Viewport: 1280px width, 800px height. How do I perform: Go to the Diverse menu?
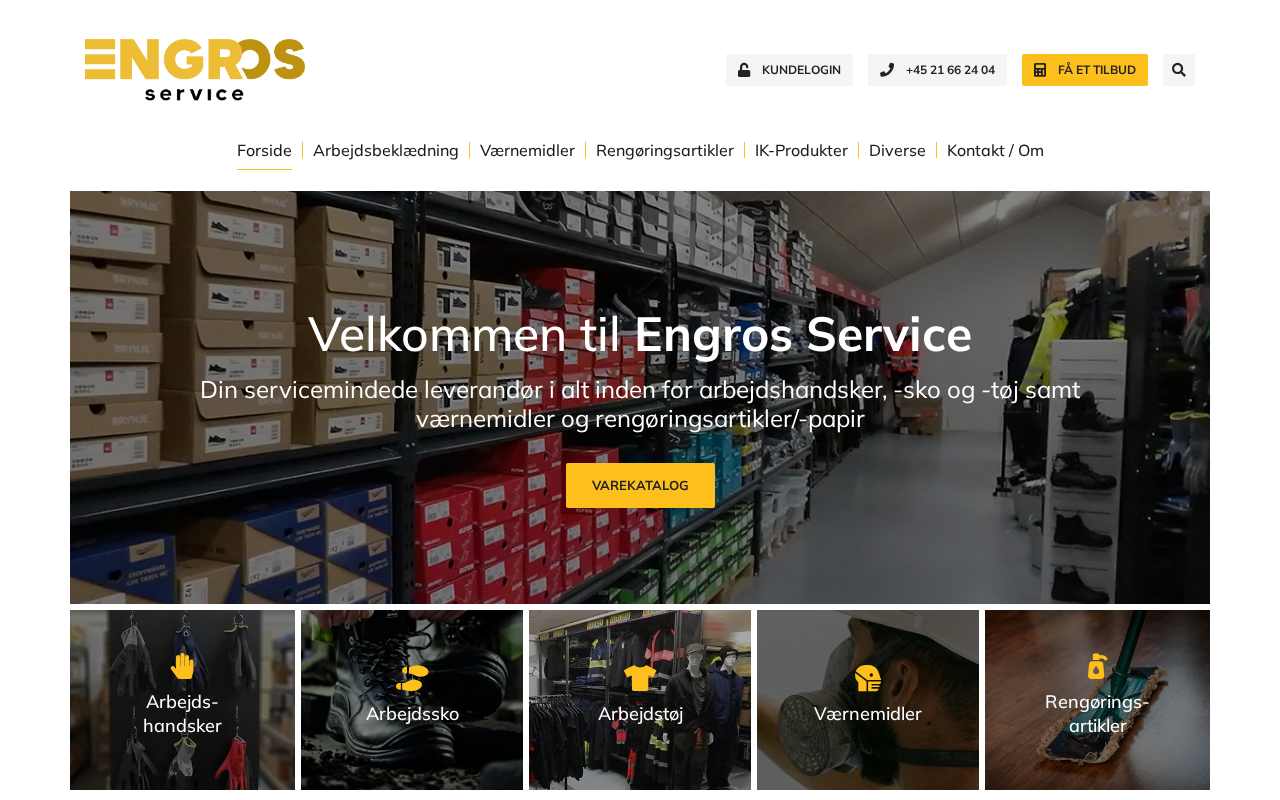click(897, 150)
